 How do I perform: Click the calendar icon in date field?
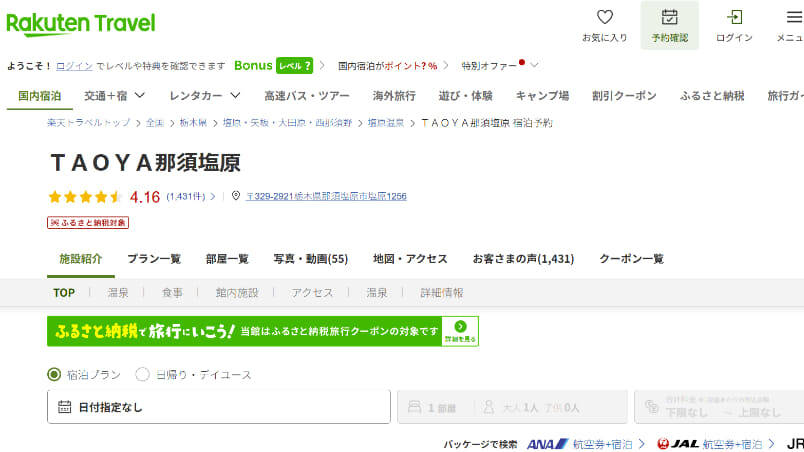[65, 407]
